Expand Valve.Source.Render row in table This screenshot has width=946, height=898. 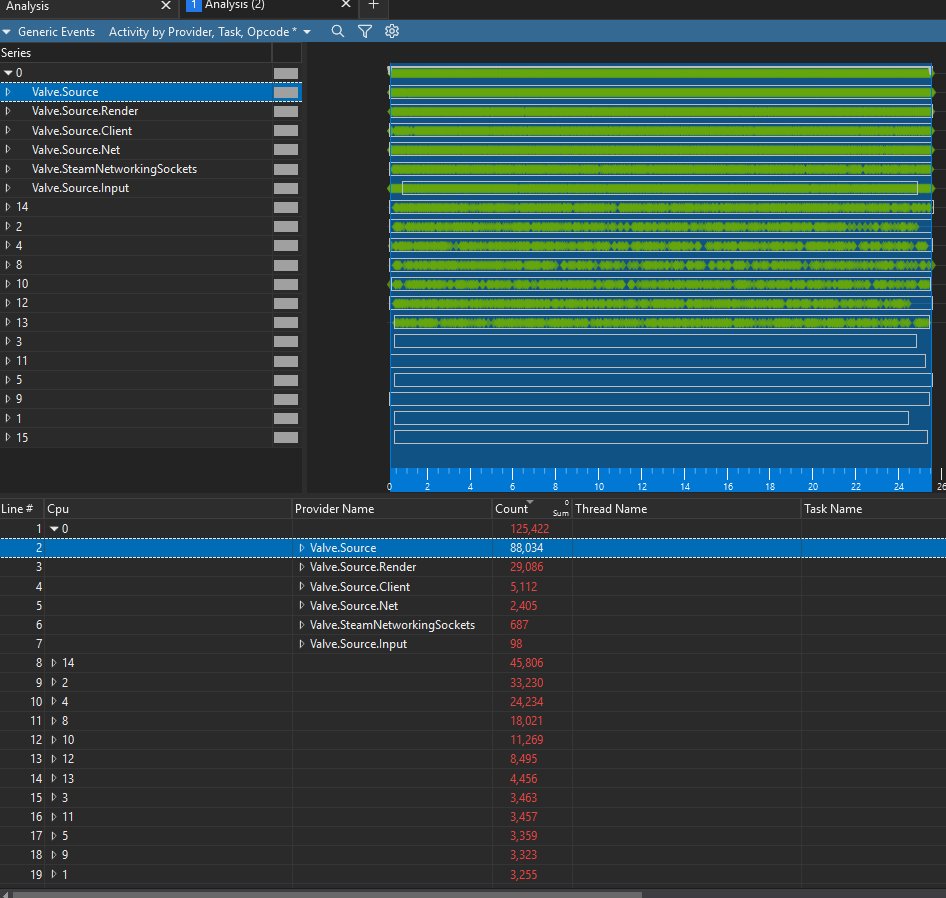[302, 567]
